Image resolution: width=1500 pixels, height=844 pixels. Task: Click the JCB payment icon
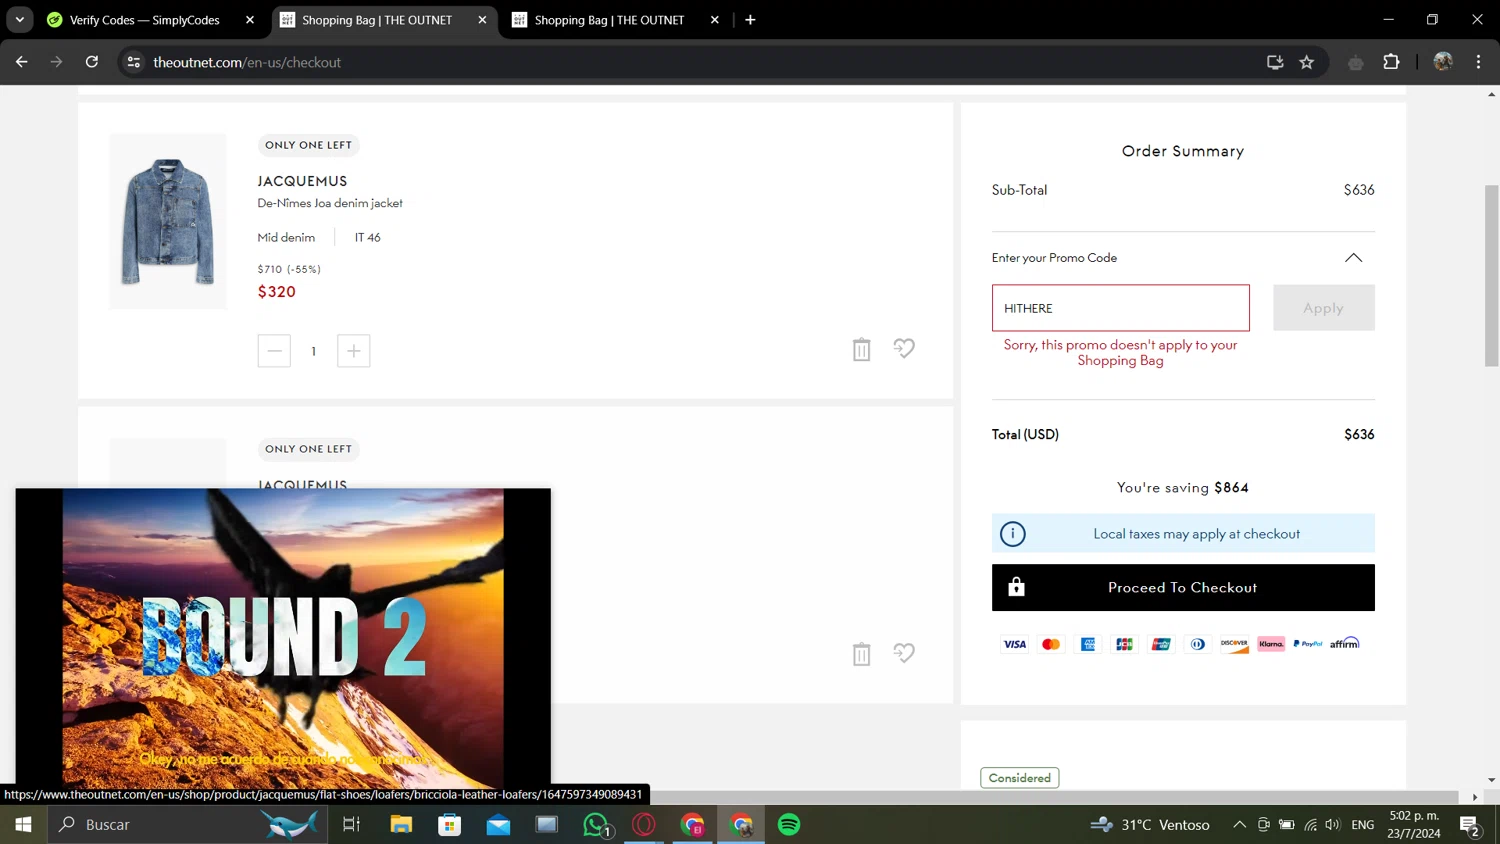1124,644
